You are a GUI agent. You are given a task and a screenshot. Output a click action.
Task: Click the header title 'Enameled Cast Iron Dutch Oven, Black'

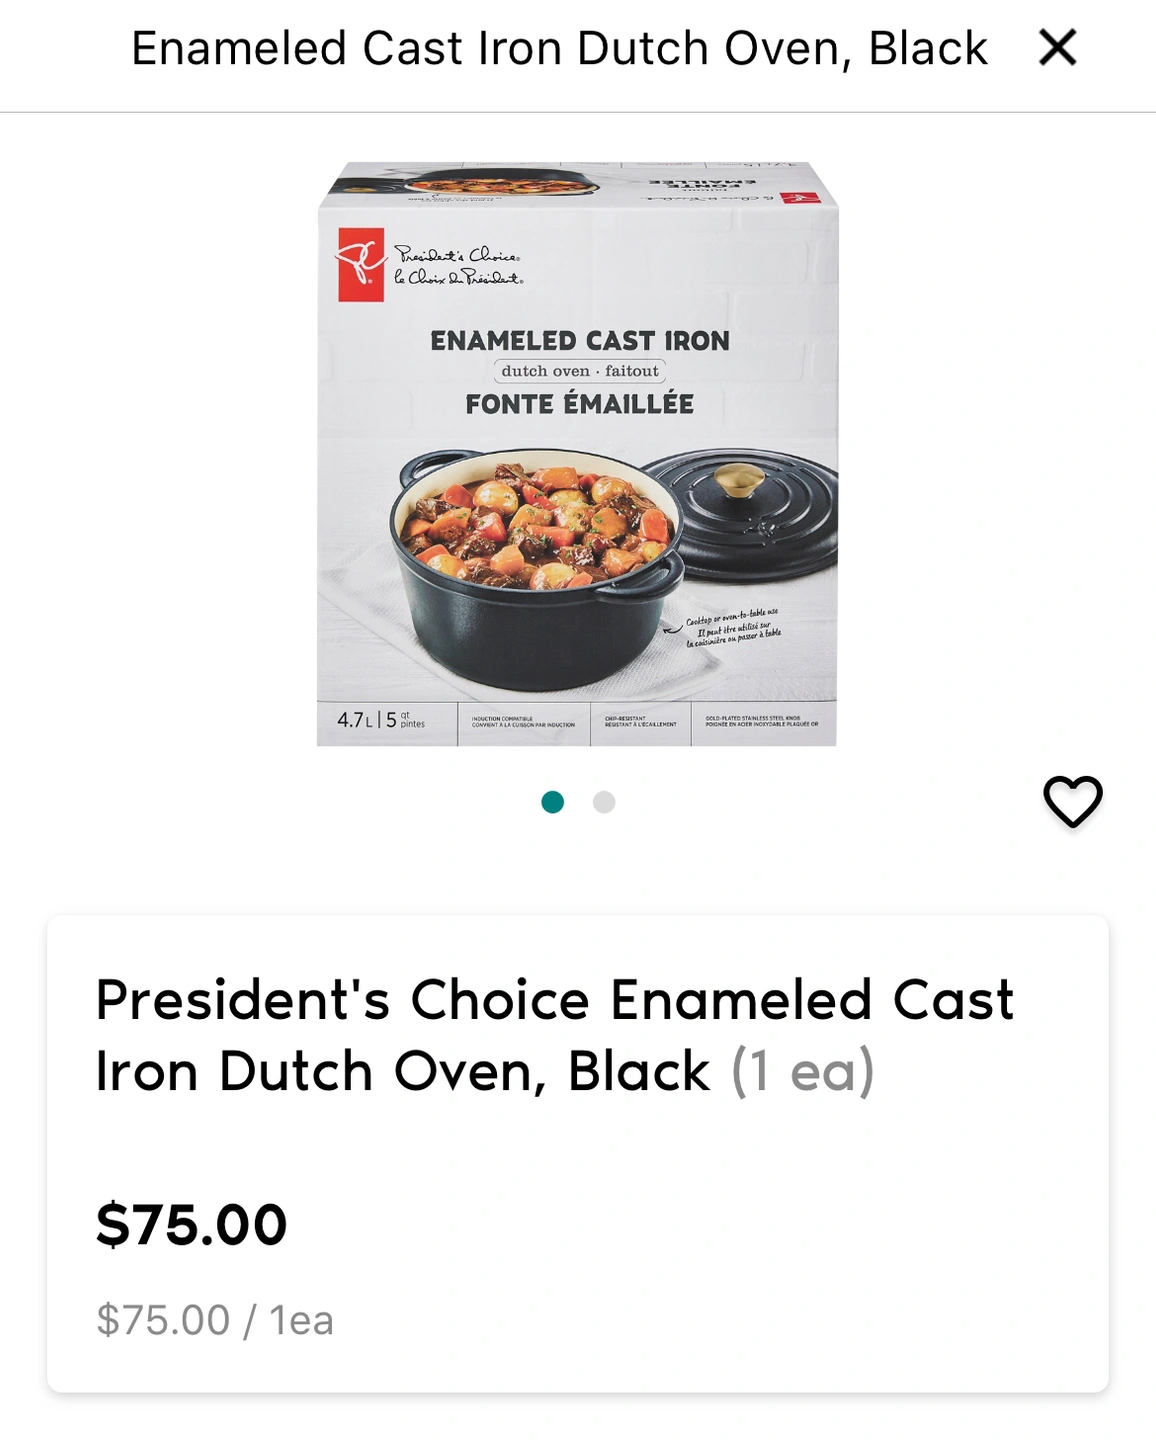(x=559, y=48)
